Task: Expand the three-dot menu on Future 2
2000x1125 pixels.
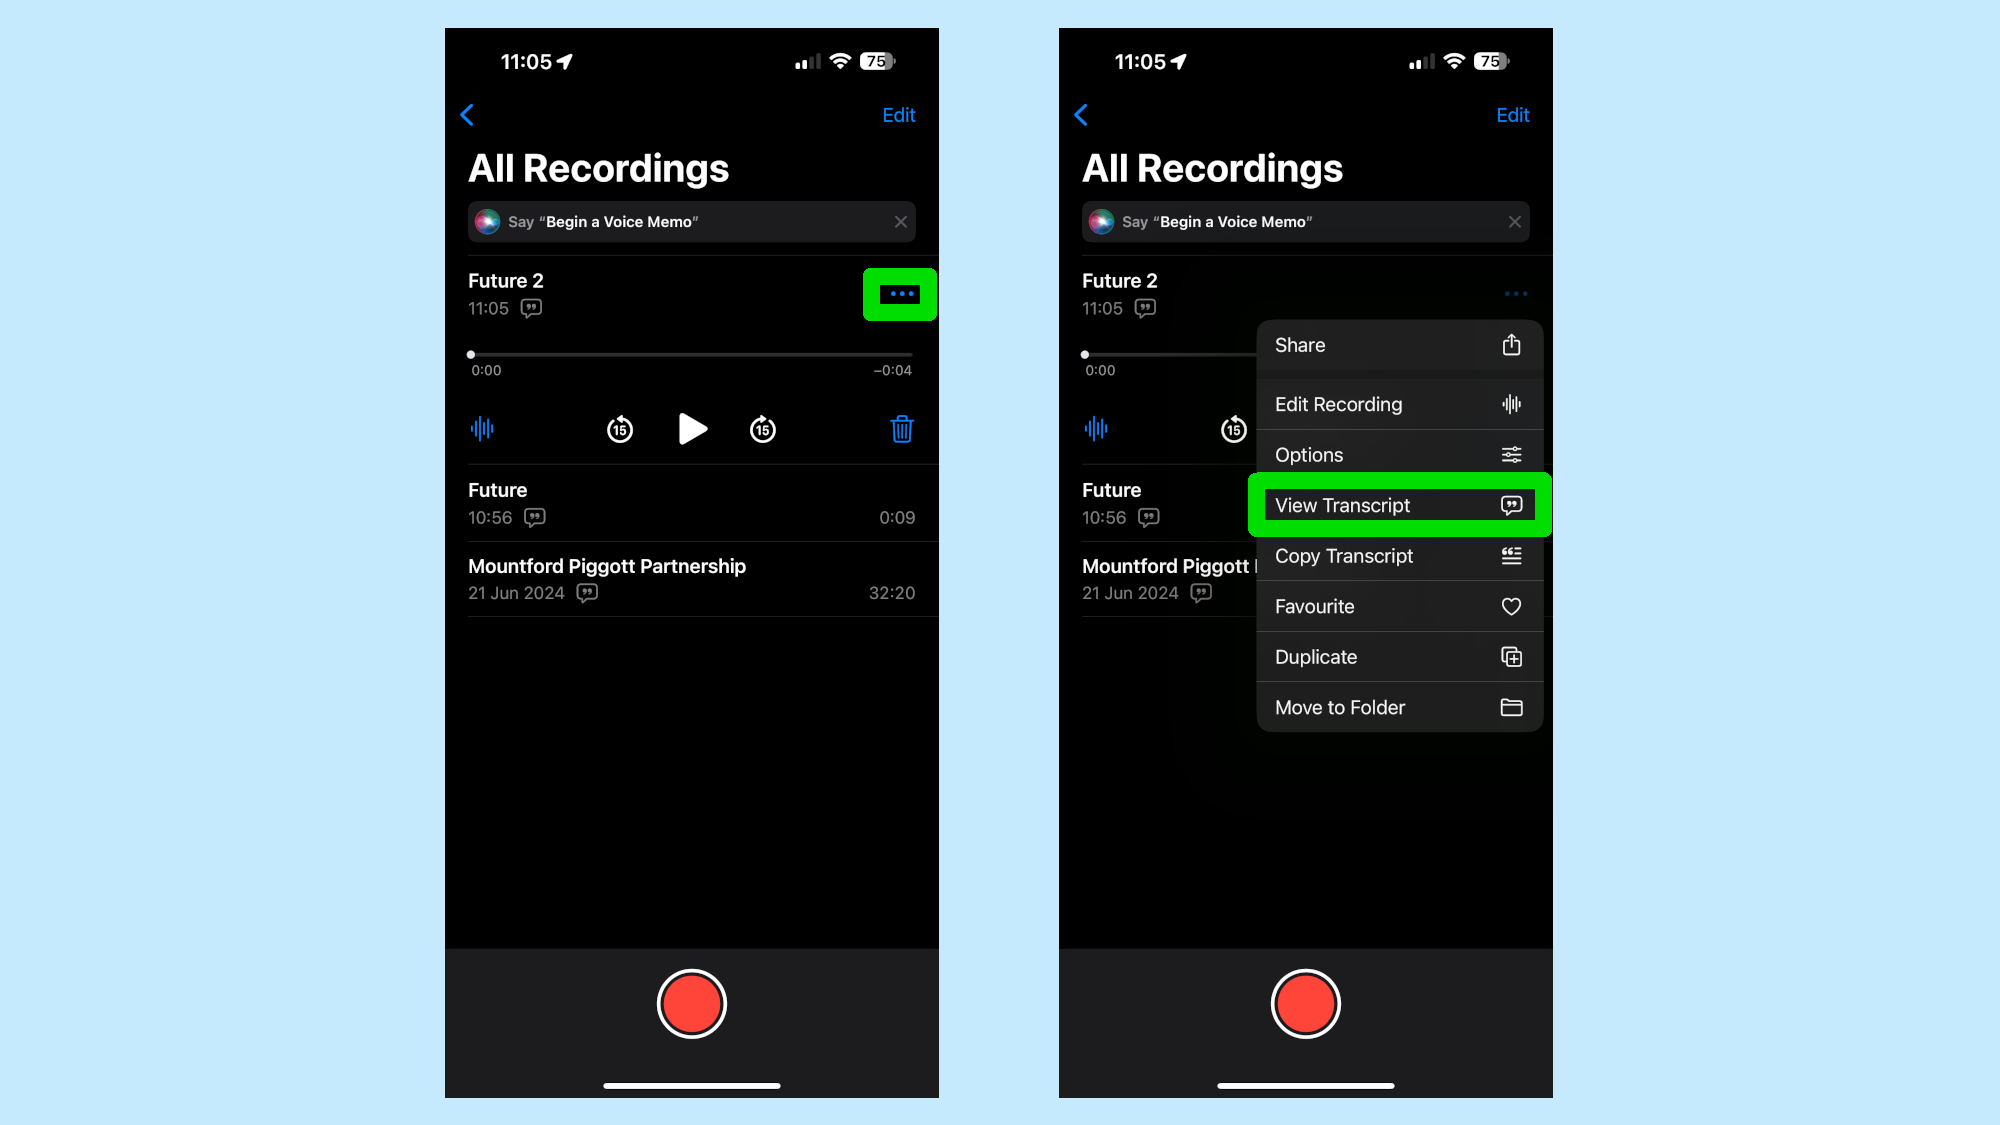Action: (x=900, y=294)
